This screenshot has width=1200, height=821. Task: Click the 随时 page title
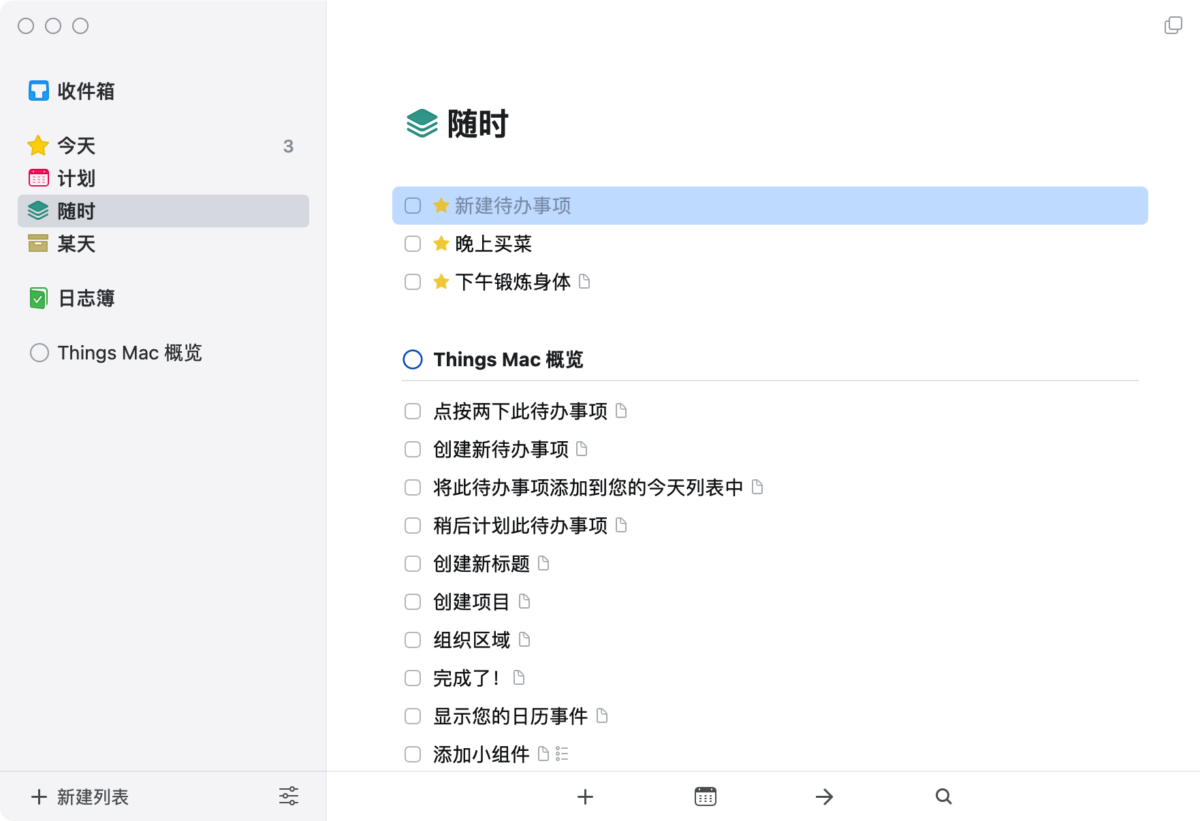478,124
